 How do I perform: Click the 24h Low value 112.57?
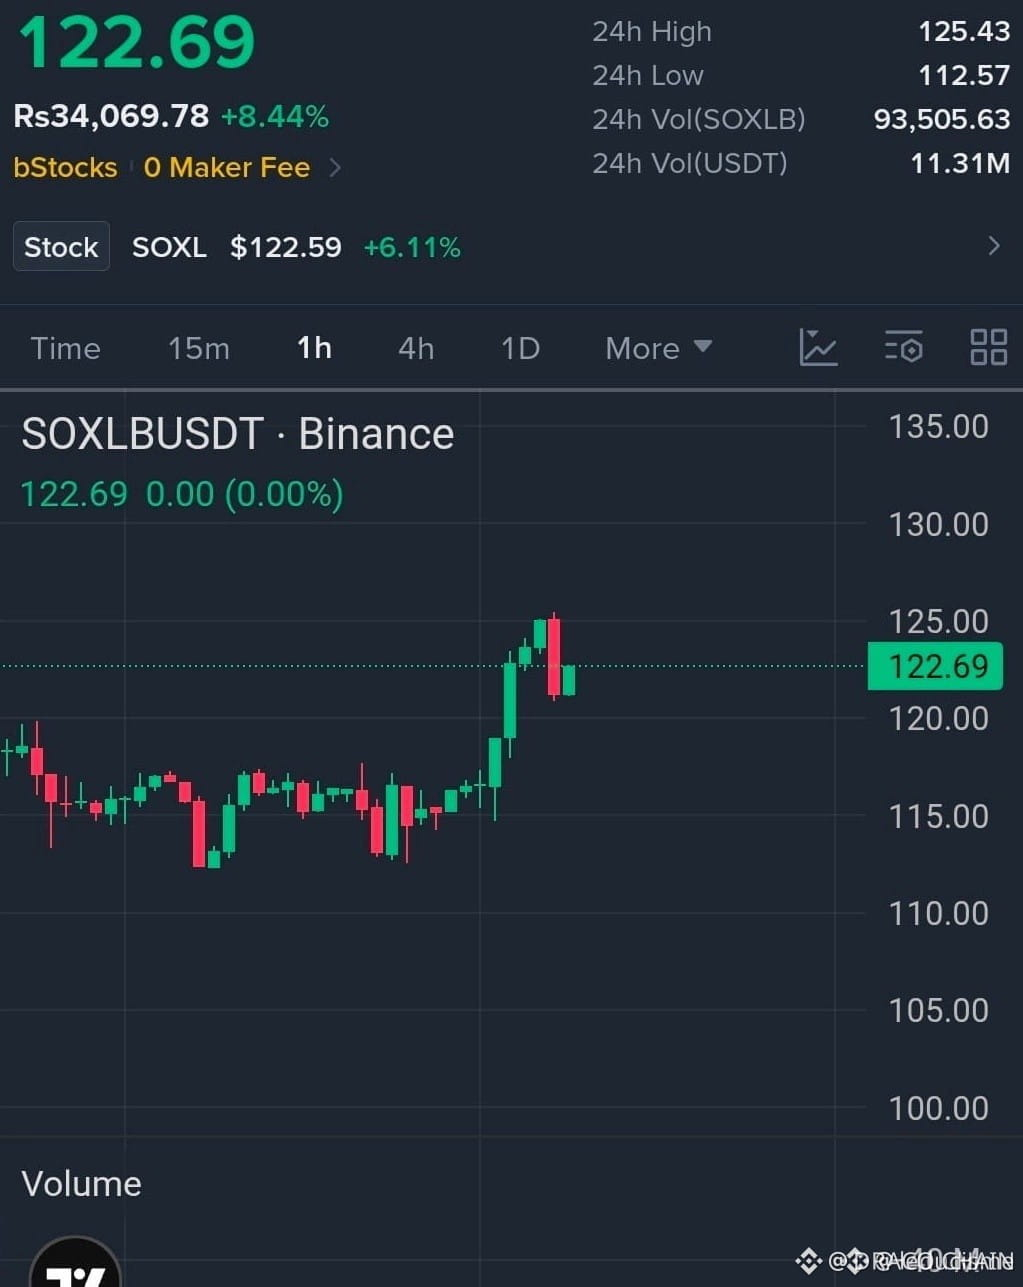pos(964,75)
